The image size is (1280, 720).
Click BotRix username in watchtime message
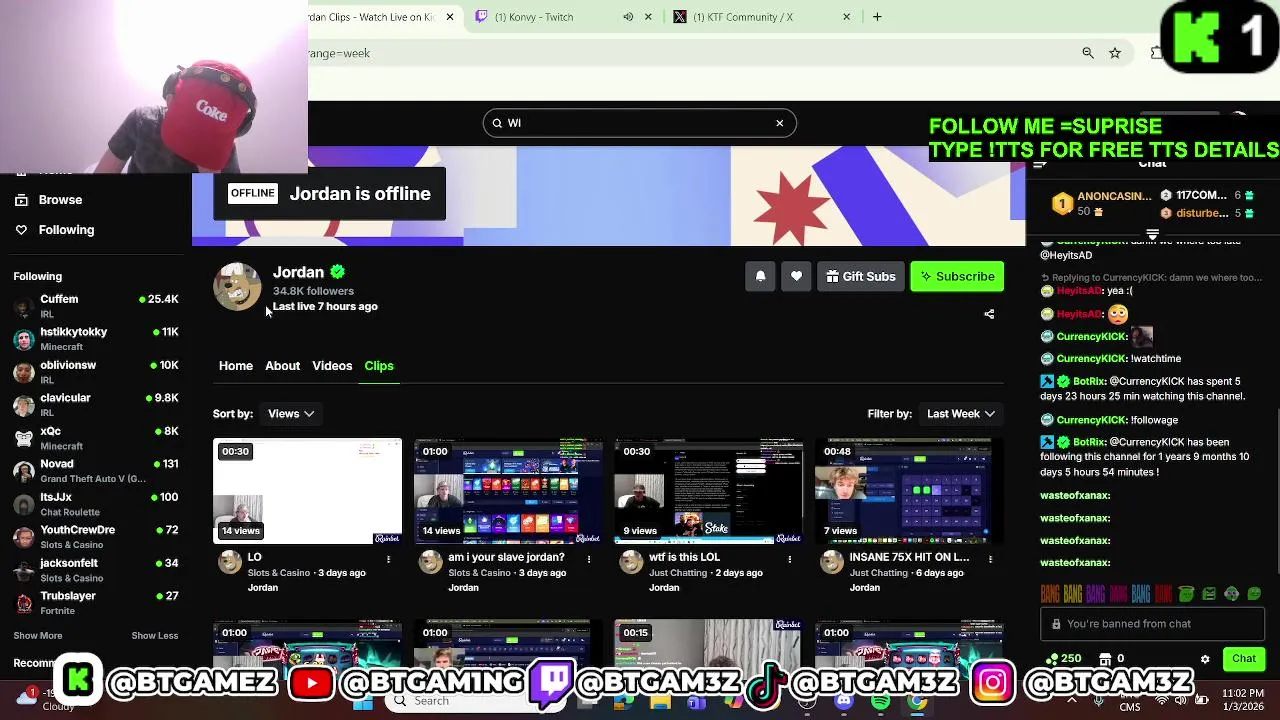click(1088, 381)
